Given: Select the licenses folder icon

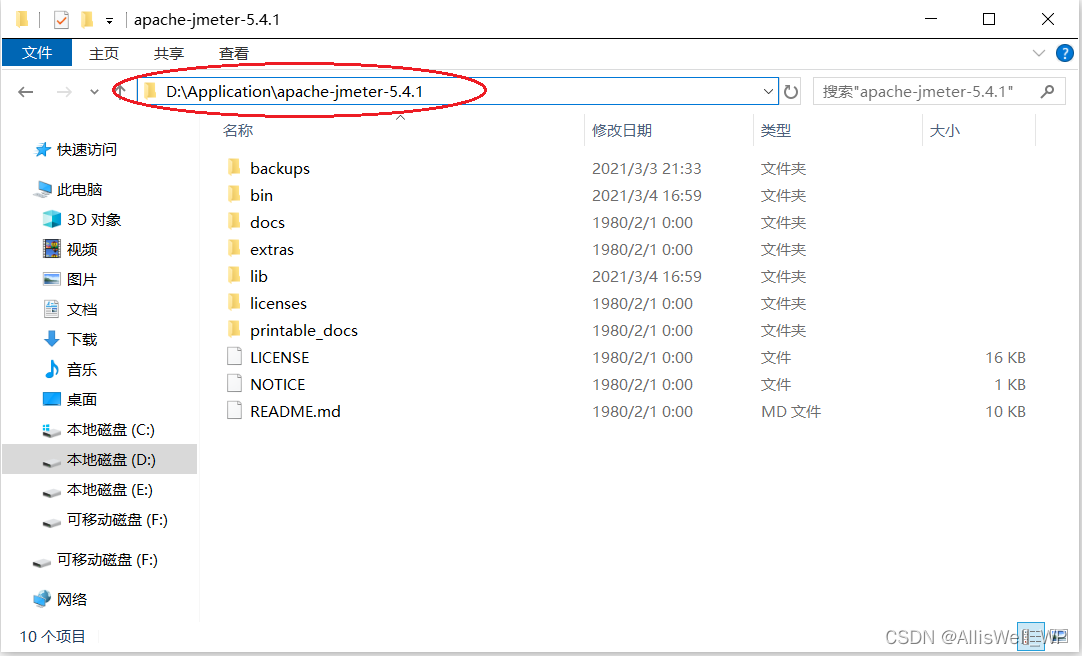Looking at the screenshot, I should click(x=235, y=302).
